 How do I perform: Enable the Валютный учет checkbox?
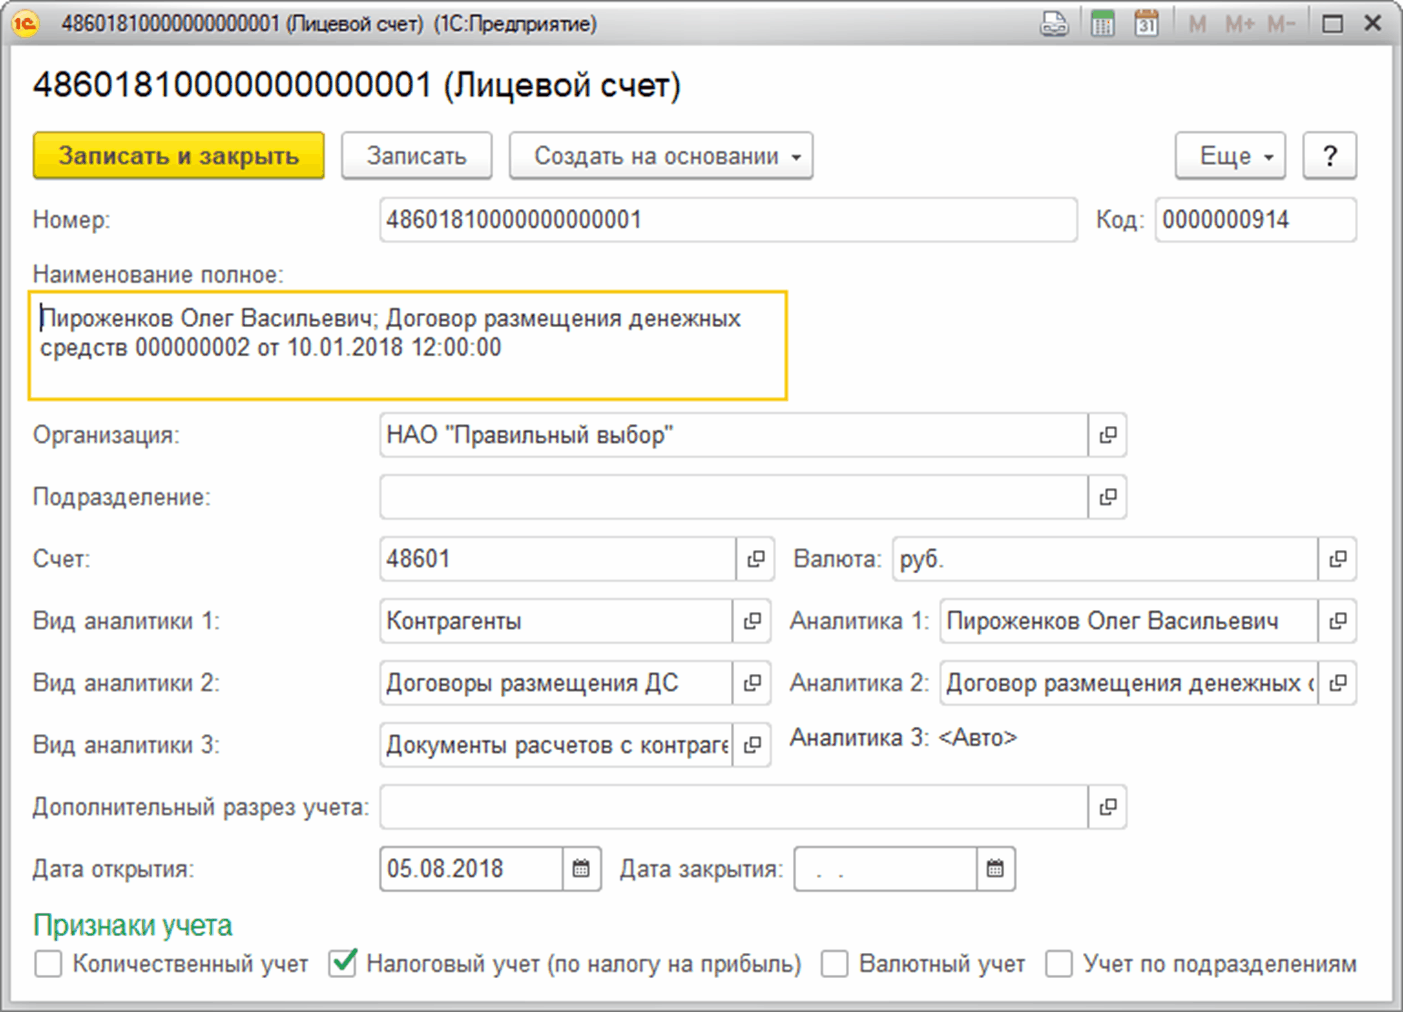click(x=835, y=964)
